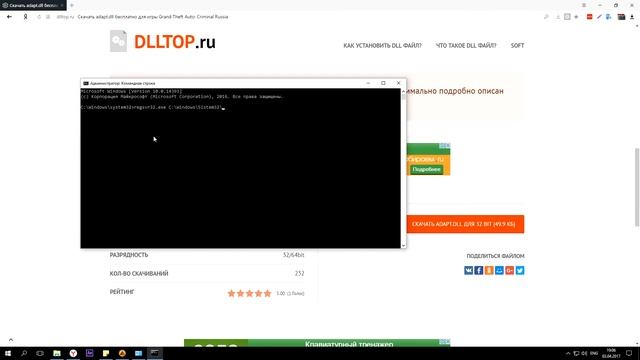The height and width of the screenshot is (360, 640).
Task: Open the black clapperboard extension in browser toolbar
Action: (x=621, y=17)
